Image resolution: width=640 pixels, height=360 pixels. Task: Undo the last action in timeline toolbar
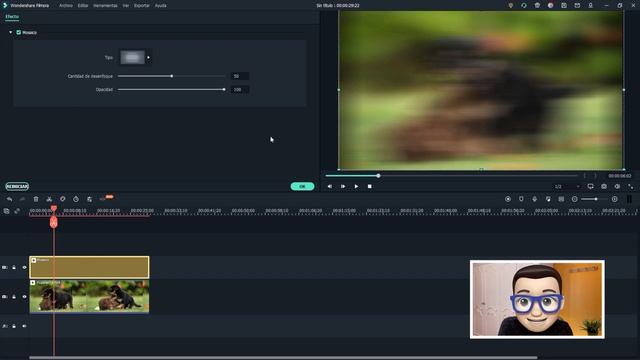click(x=9, y=199)
